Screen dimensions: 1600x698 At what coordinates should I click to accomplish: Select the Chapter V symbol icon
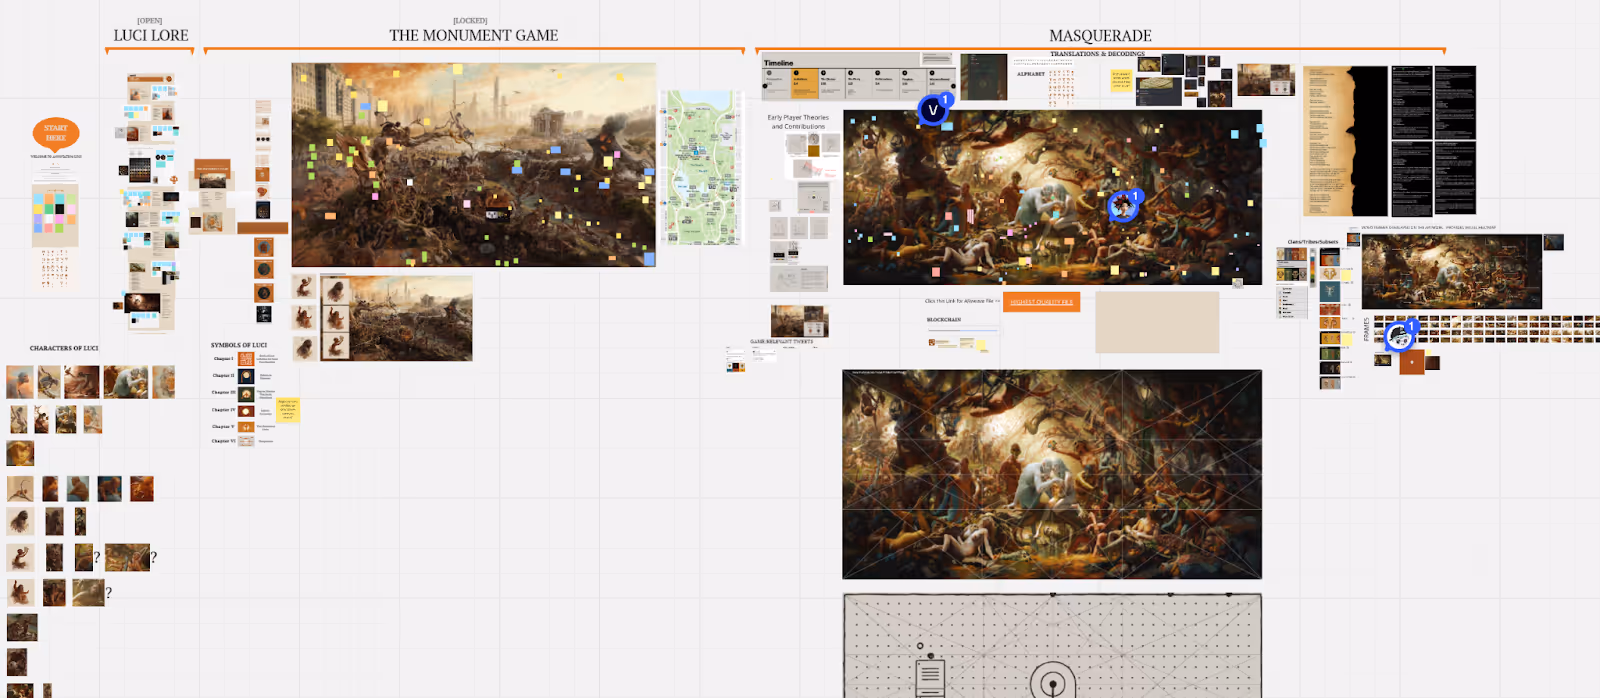coord(246,427)
